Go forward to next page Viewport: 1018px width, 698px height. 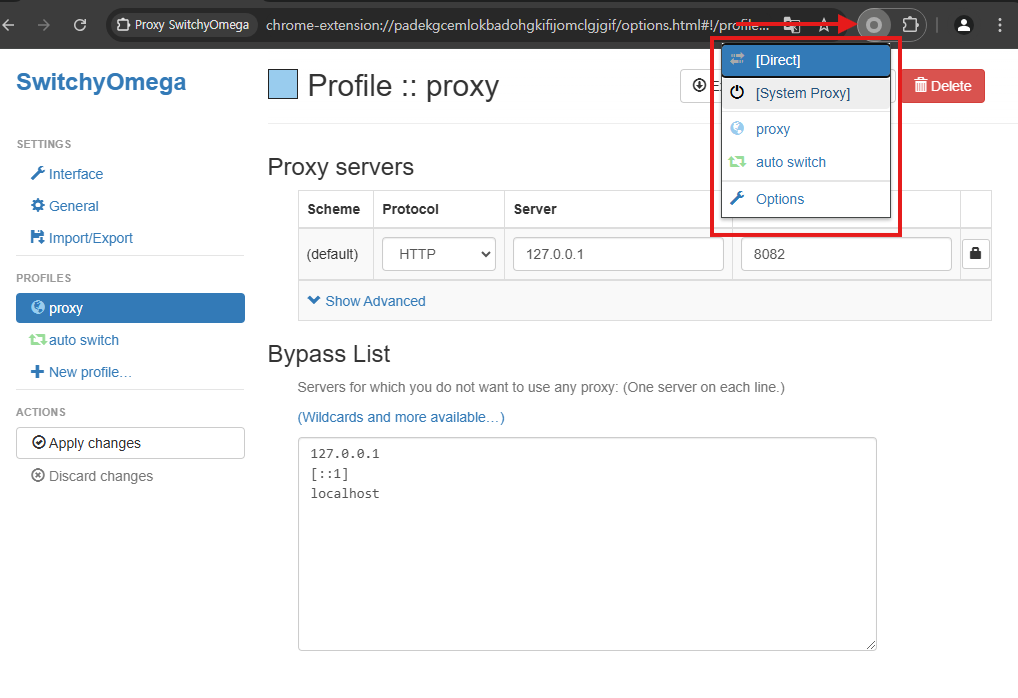pyautogui.click(x=43, y=25)
